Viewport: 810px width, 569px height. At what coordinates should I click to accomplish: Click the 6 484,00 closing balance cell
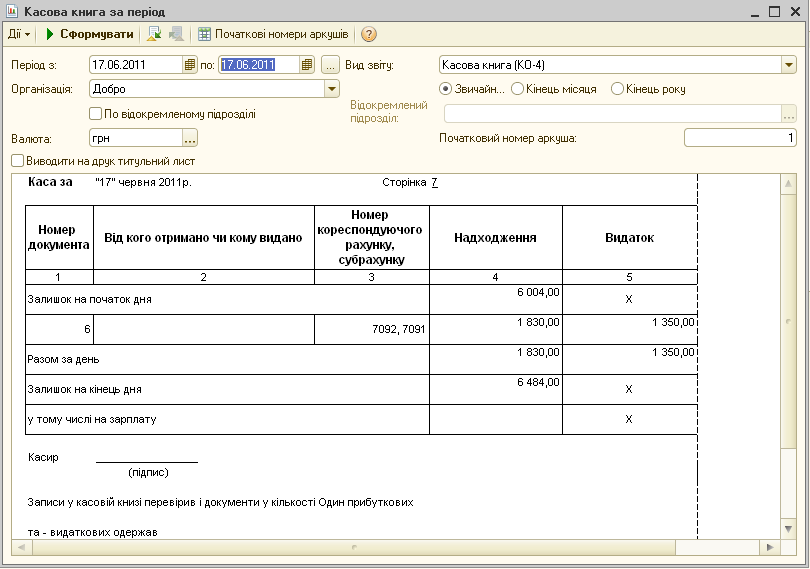click(x=495, y=390)
